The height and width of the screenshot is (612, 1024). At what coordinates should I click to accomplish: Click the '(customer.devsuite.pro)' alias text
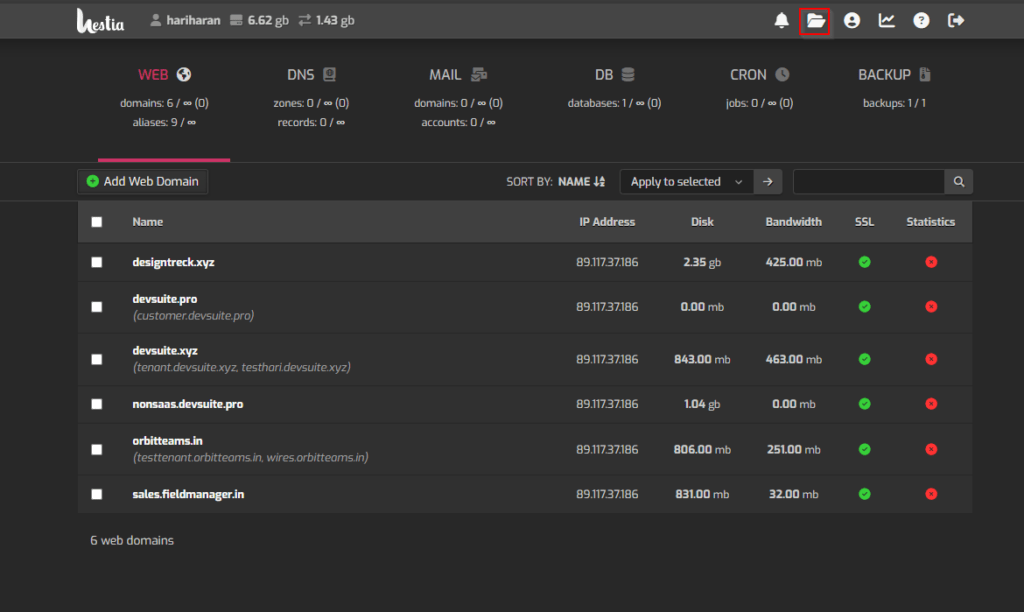click(x=193, y=315)
